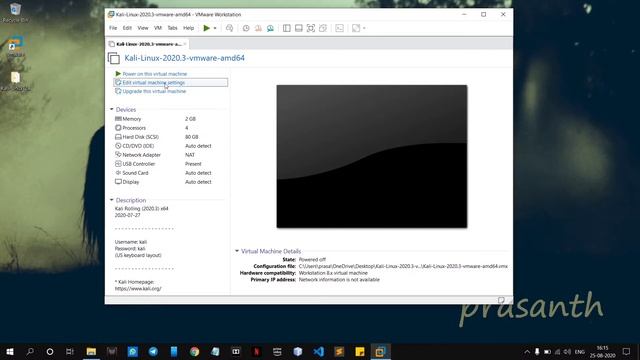This screenshot has height=360, width=640.
Task: Open the VM menu
Action: pyautogui.click(x=158, y=28)
